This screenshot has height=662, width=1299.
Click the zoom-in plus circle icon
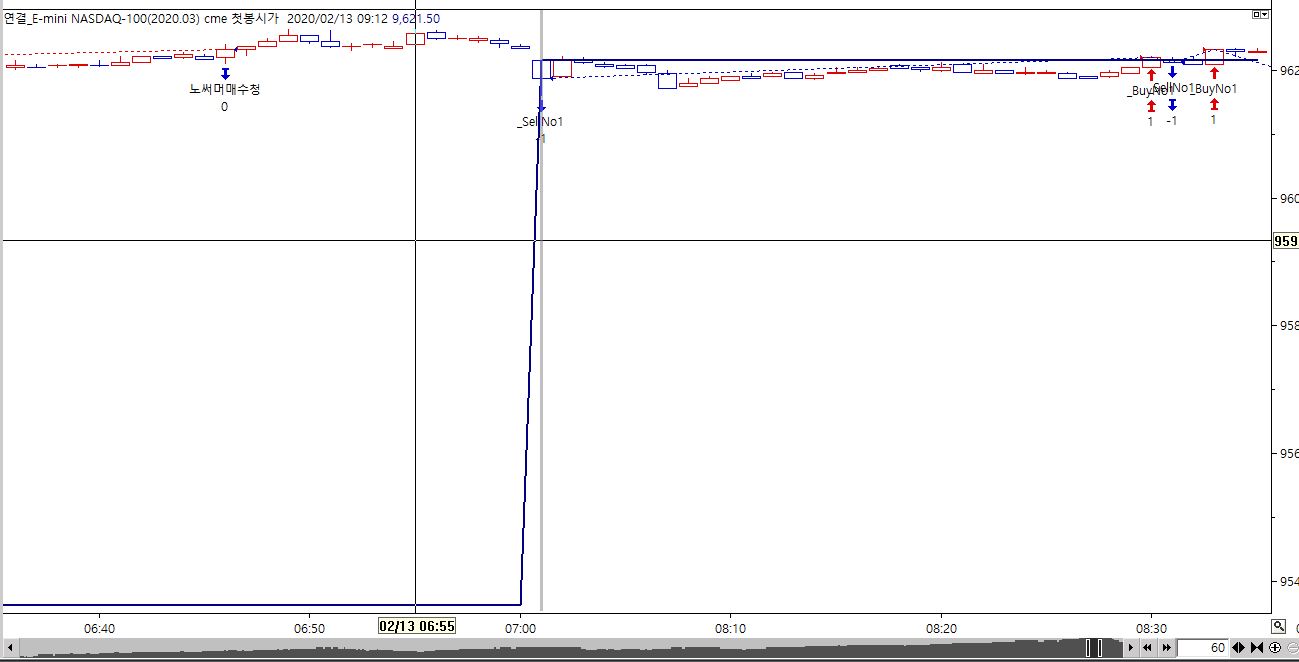point(1275,648)
